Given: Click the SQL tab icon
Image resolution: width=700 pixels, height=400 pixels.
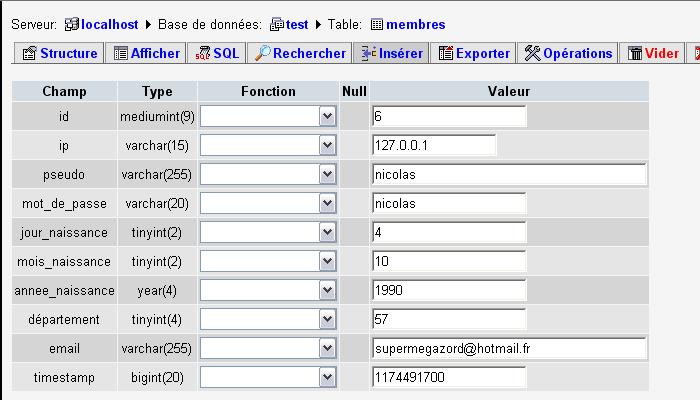Looking at the screenshot, I should click(x=201, y=53).
